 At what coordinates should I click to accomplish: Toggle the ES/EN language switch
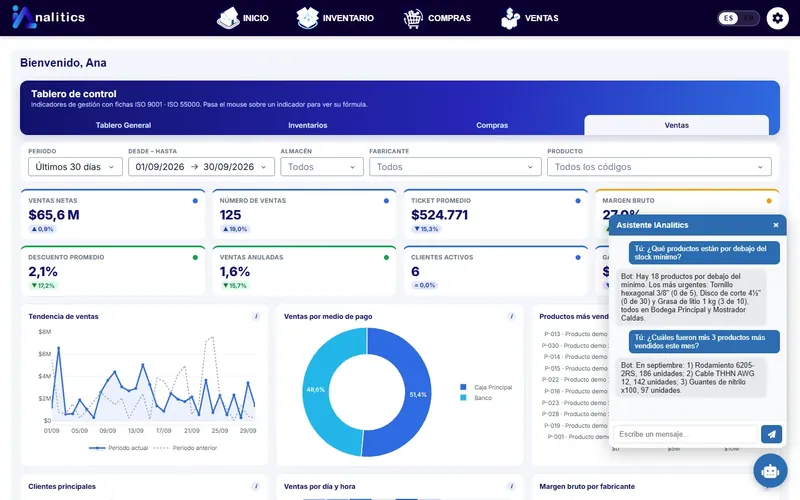[738, 18]
